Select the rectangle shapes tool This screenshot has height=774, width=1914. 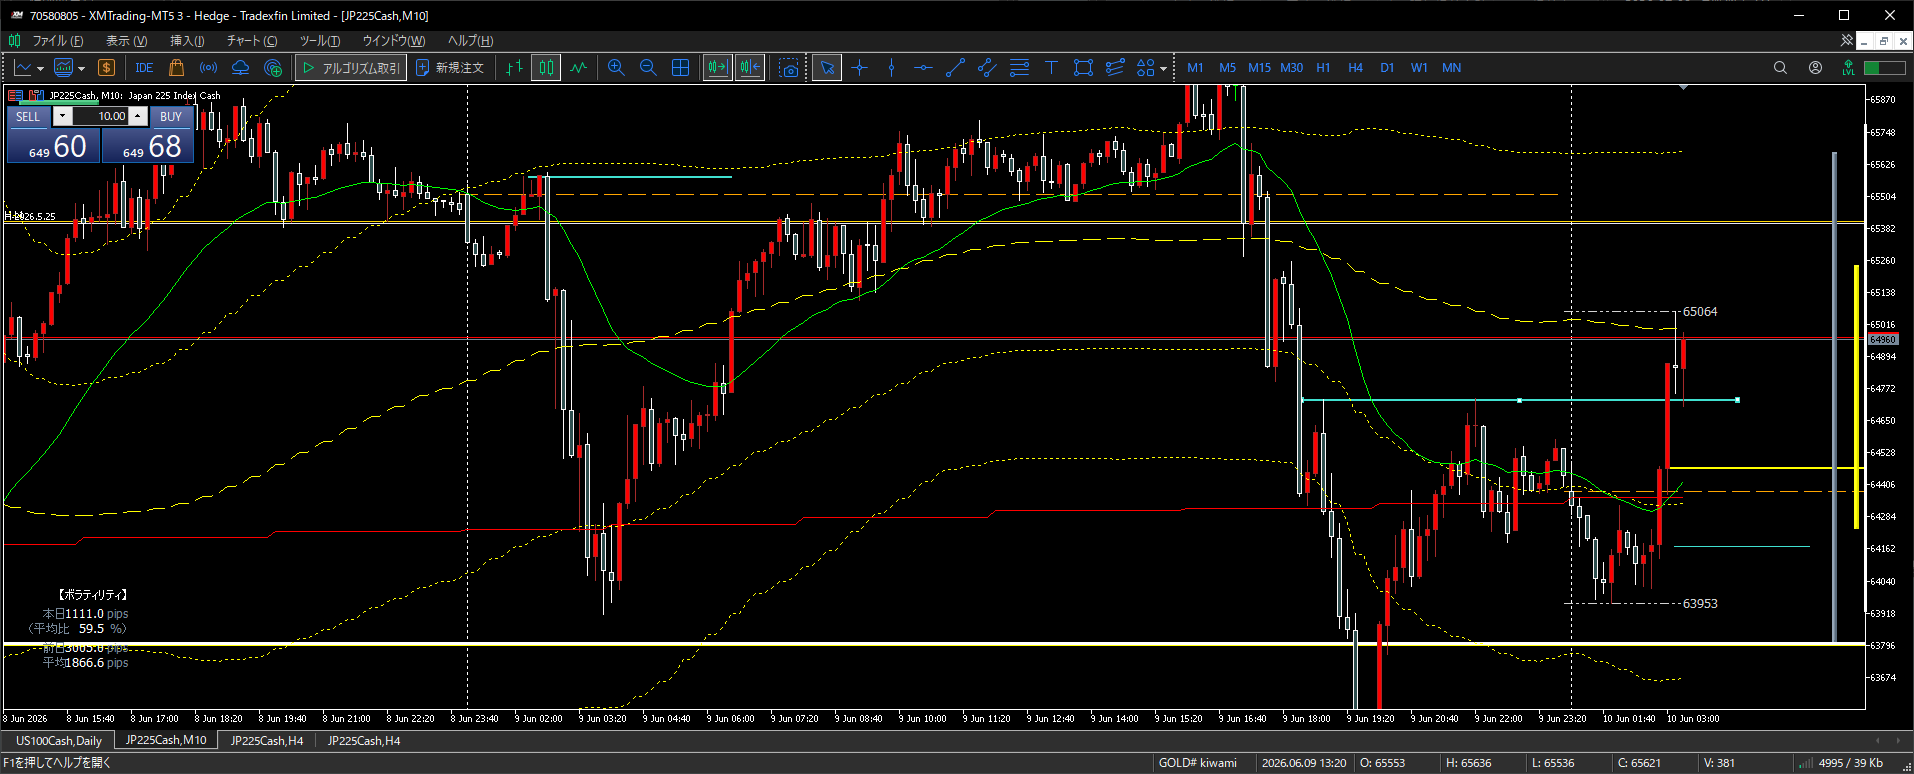coord(1083,68)
